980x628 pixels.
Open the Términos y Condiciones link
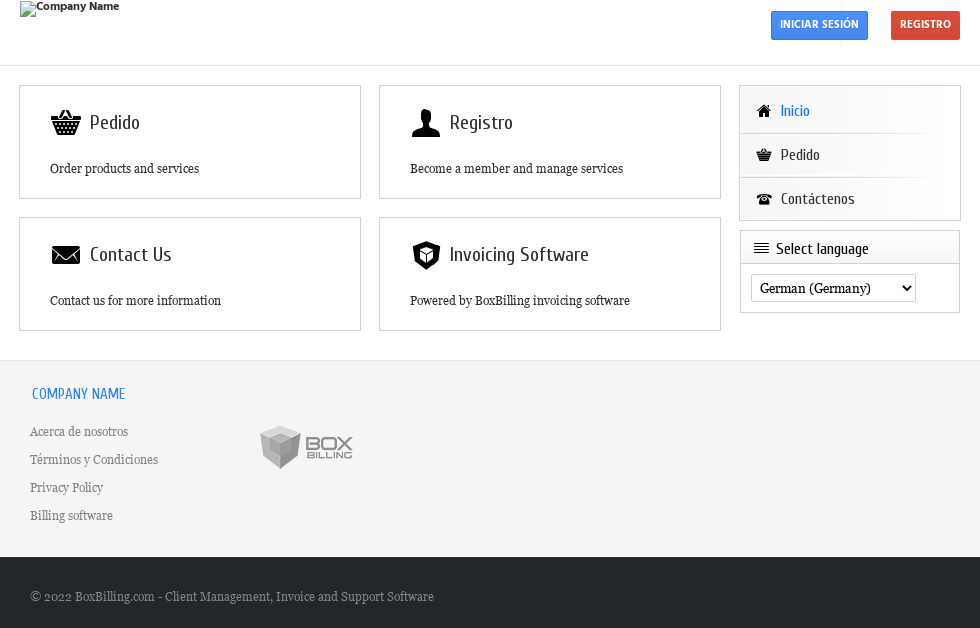click(x=94, y=459)
